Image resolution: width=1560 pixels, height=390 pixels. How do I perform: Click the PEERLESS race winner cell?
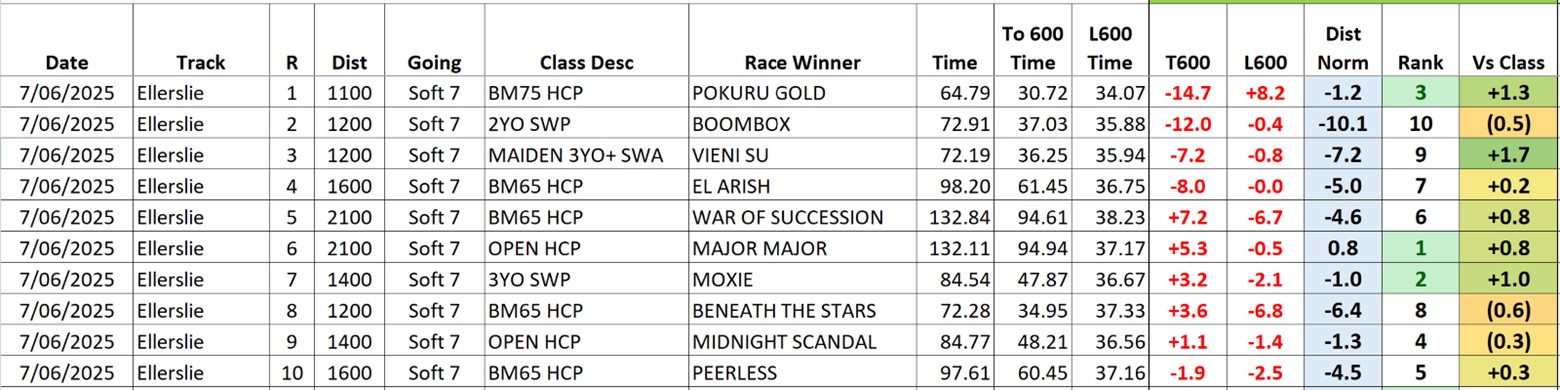click(788, 372)
